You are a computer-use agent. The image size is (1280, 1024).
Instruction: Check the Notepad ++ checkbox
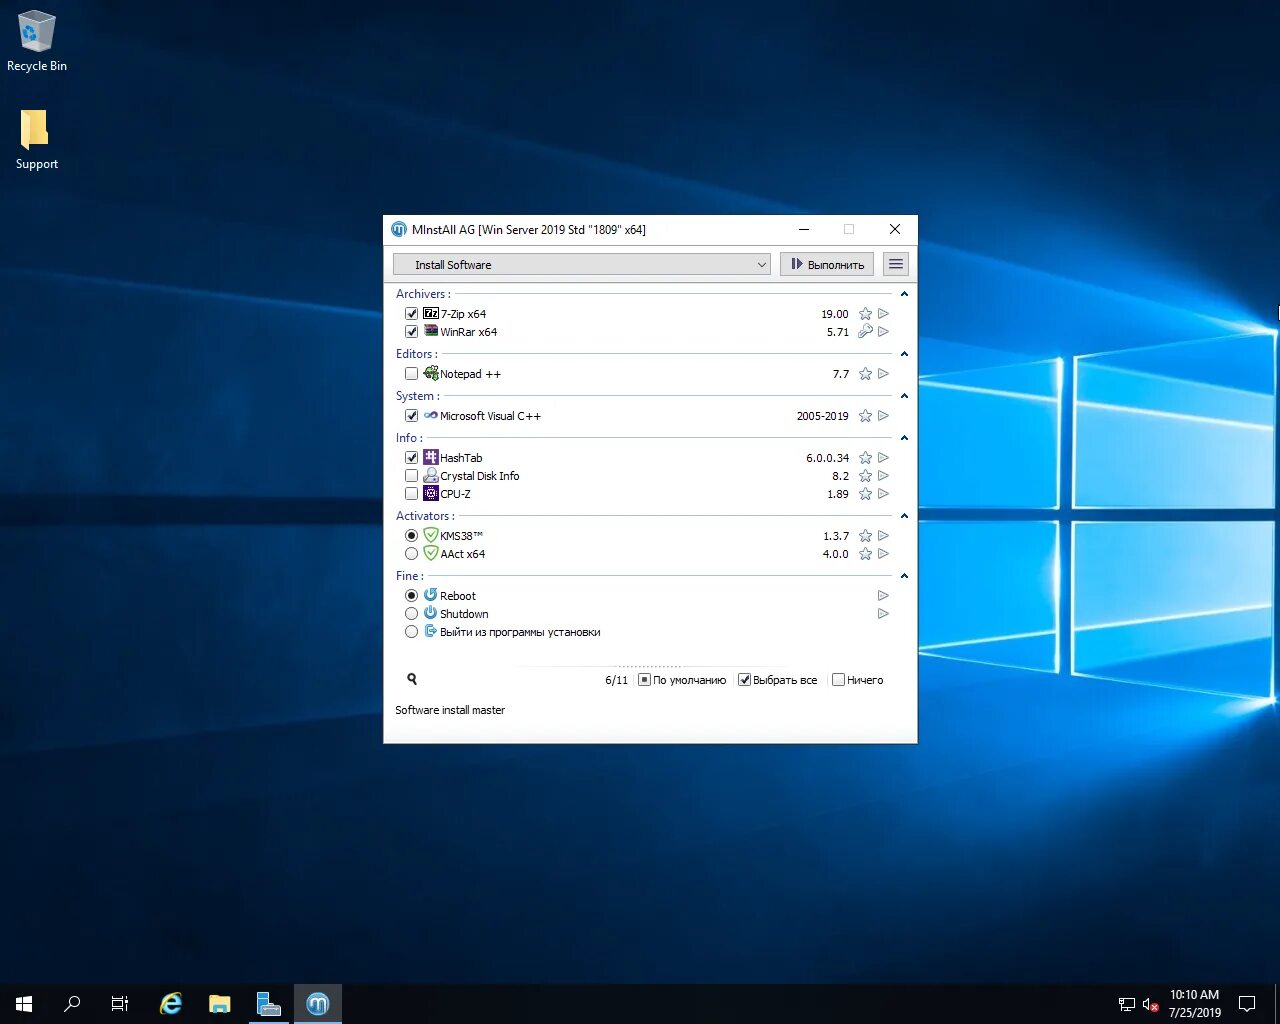tap(411, 374)
